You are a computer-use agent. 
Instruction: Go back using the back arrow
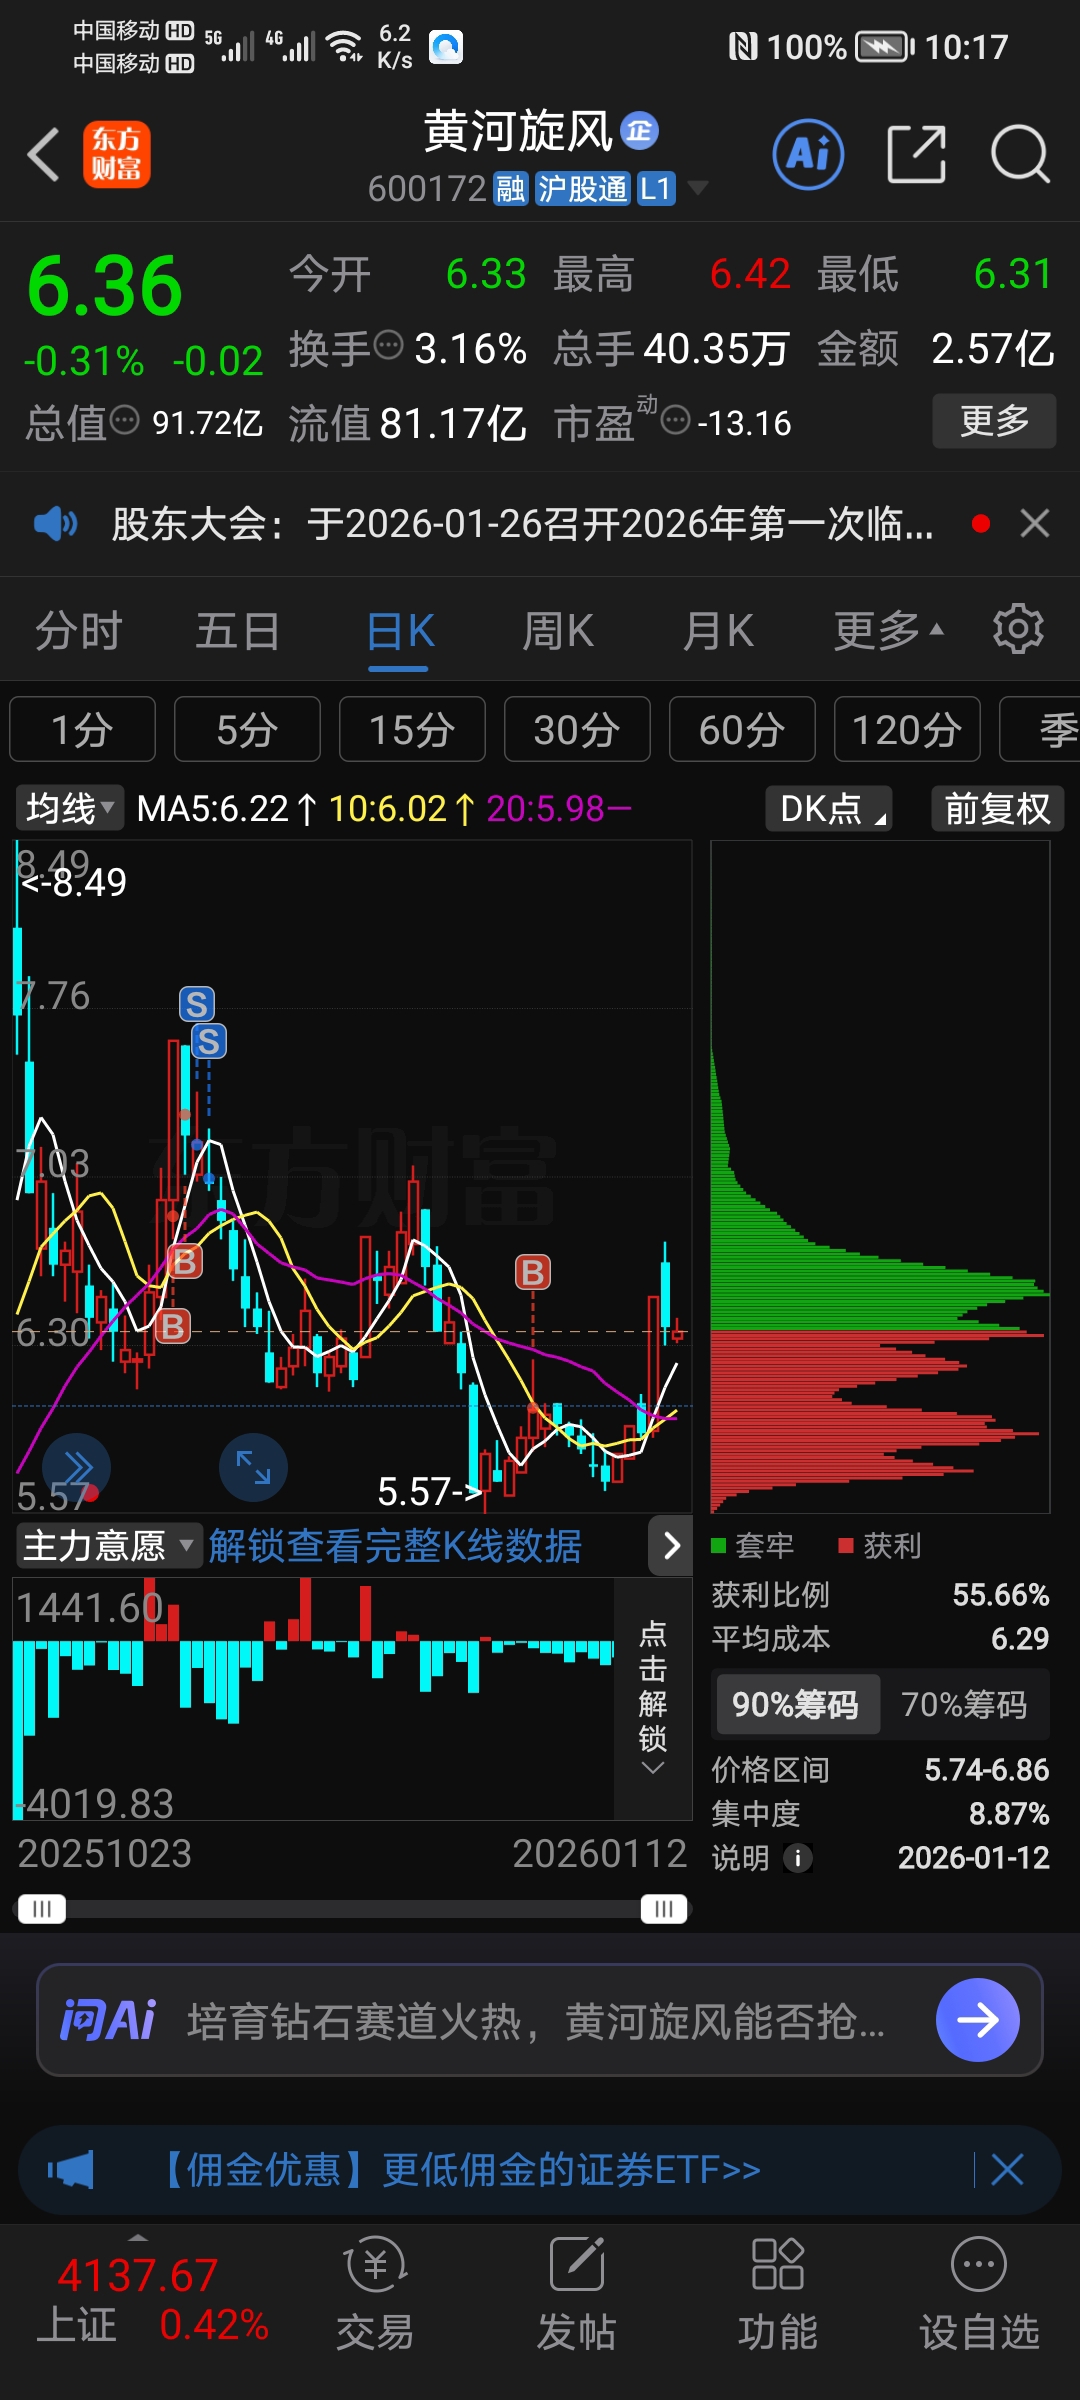(x=44, y=155)
